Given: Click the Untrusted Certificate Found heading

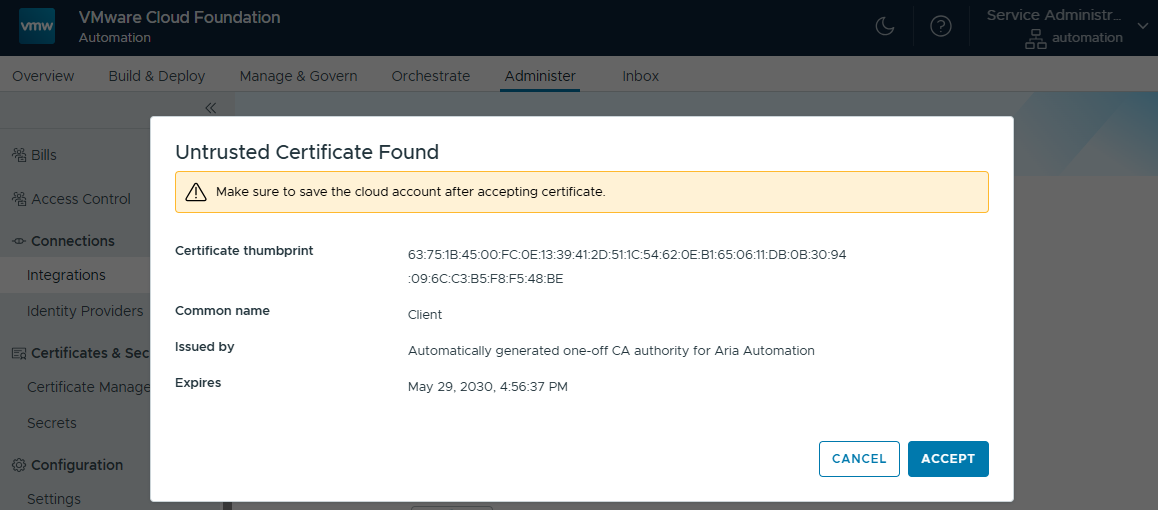Looking at the screenshot, I should click(307, 153).
